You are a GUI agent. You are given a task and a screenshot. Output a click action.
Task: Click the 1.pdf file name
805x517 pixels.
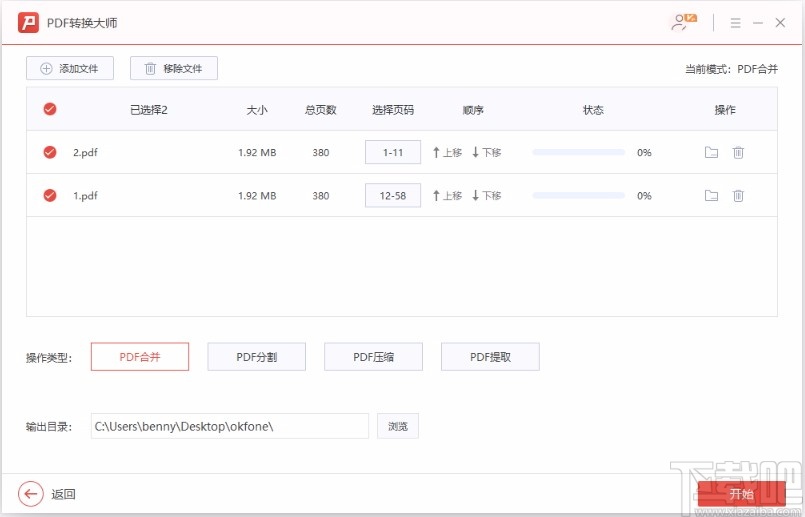(85, 196)
